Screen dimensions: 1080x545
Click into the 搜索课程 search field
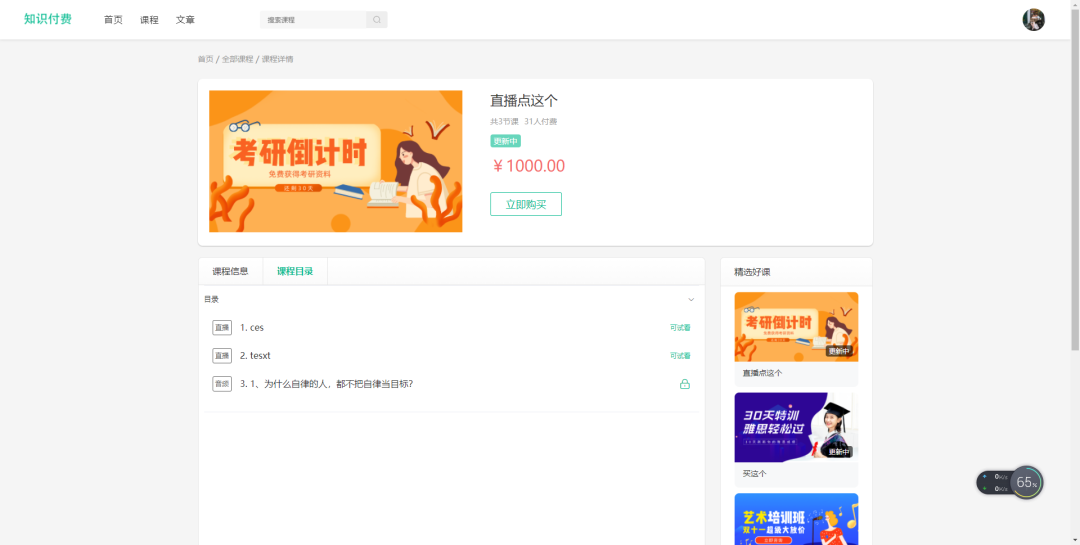pos(313,20)
